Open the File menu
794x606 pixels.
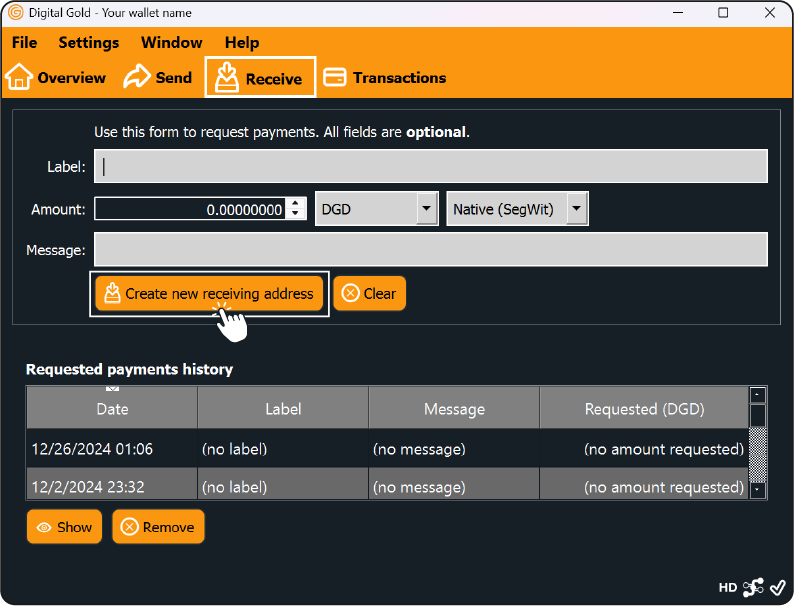coord(24,43)
